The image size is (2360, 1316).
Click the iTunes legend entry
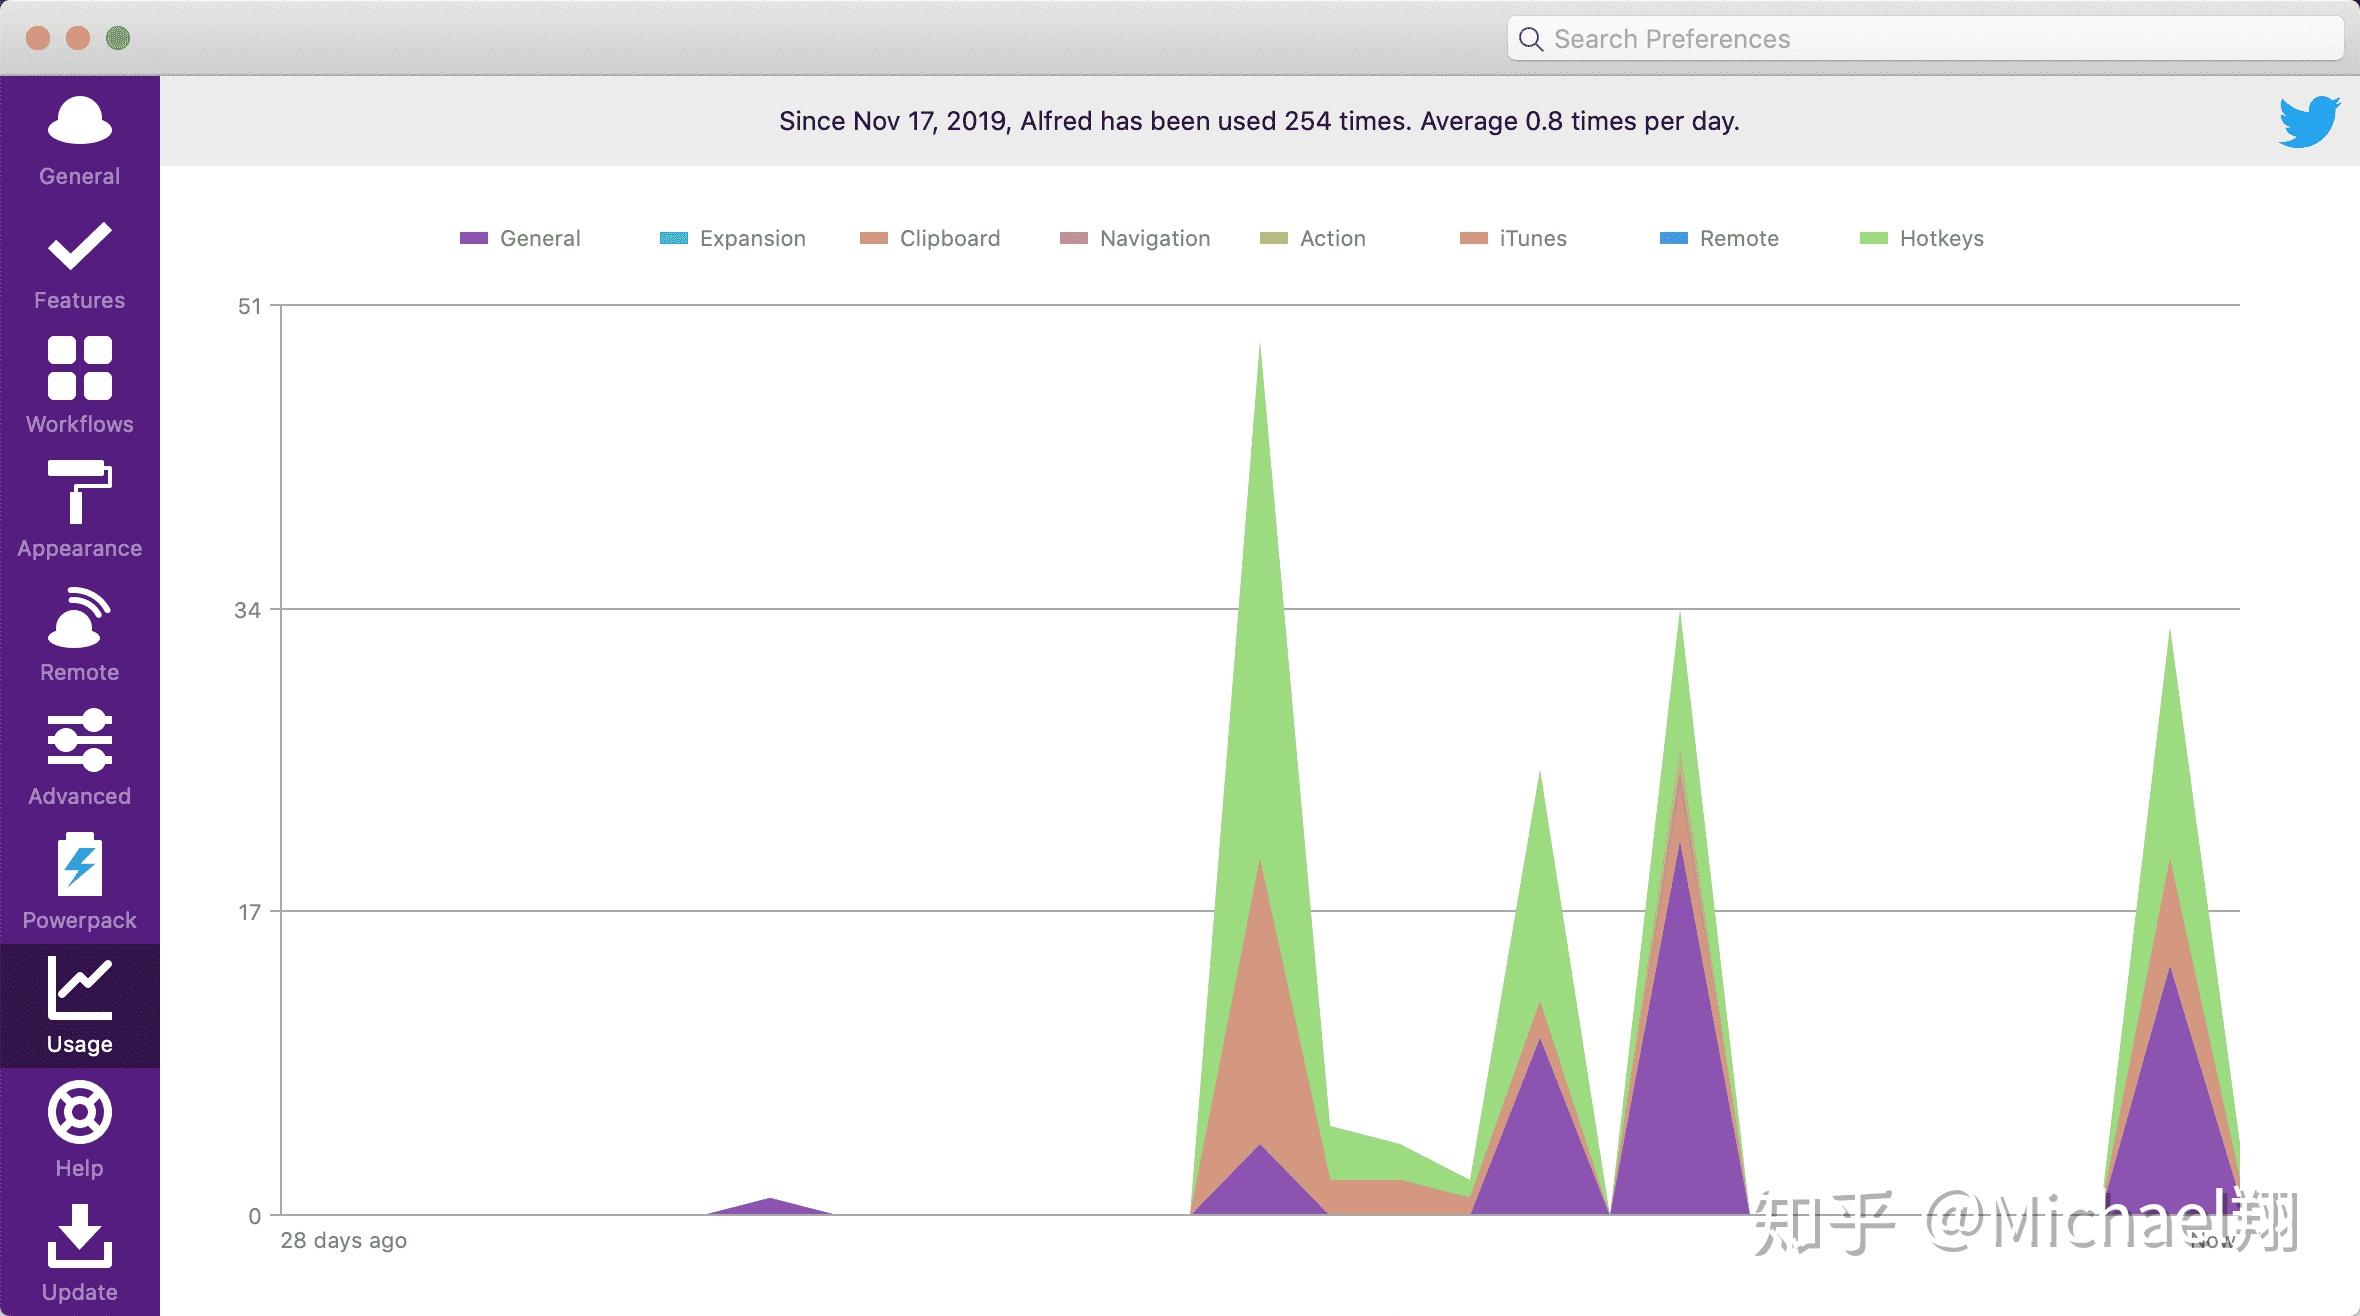point(1532,238)
